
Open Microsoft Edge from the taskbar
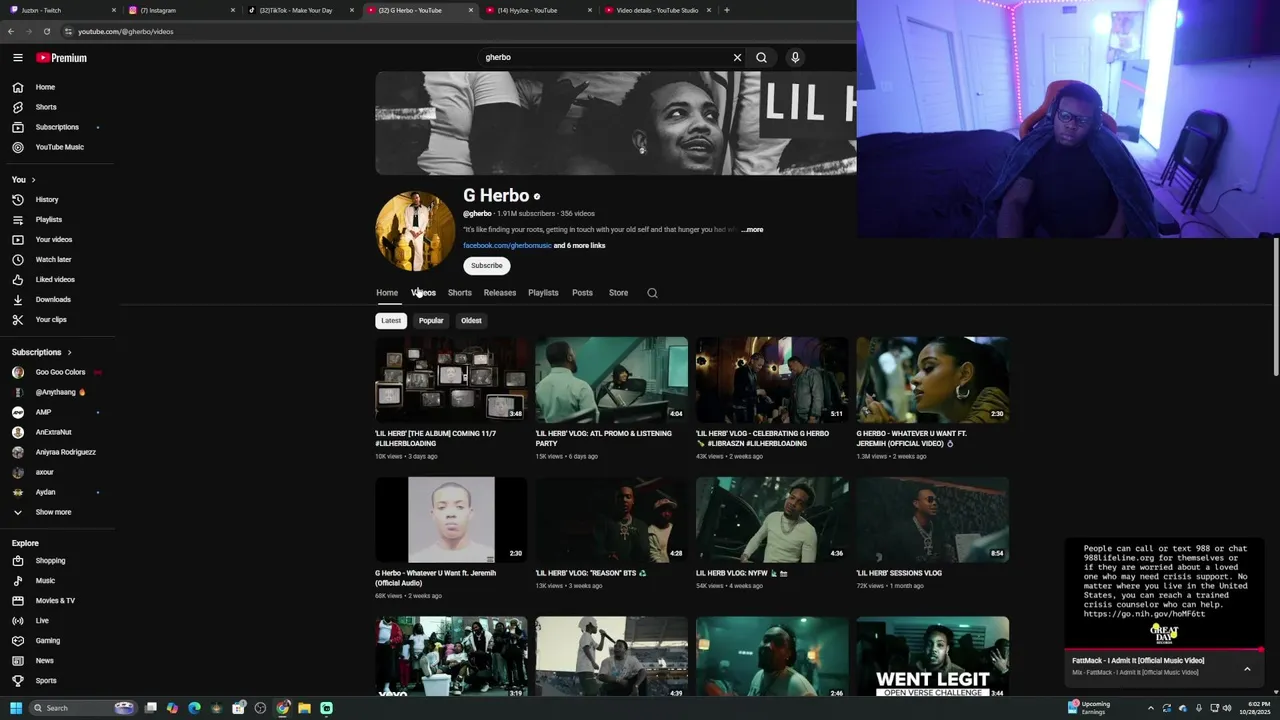pos(194,708)
